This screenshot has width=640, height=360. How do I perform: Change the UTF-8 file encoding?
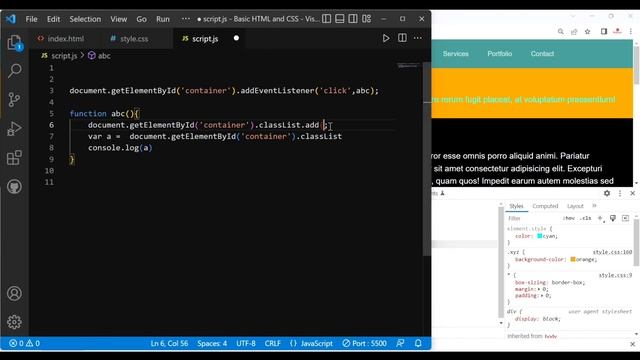pyautogui.click(x=246, y=343)
